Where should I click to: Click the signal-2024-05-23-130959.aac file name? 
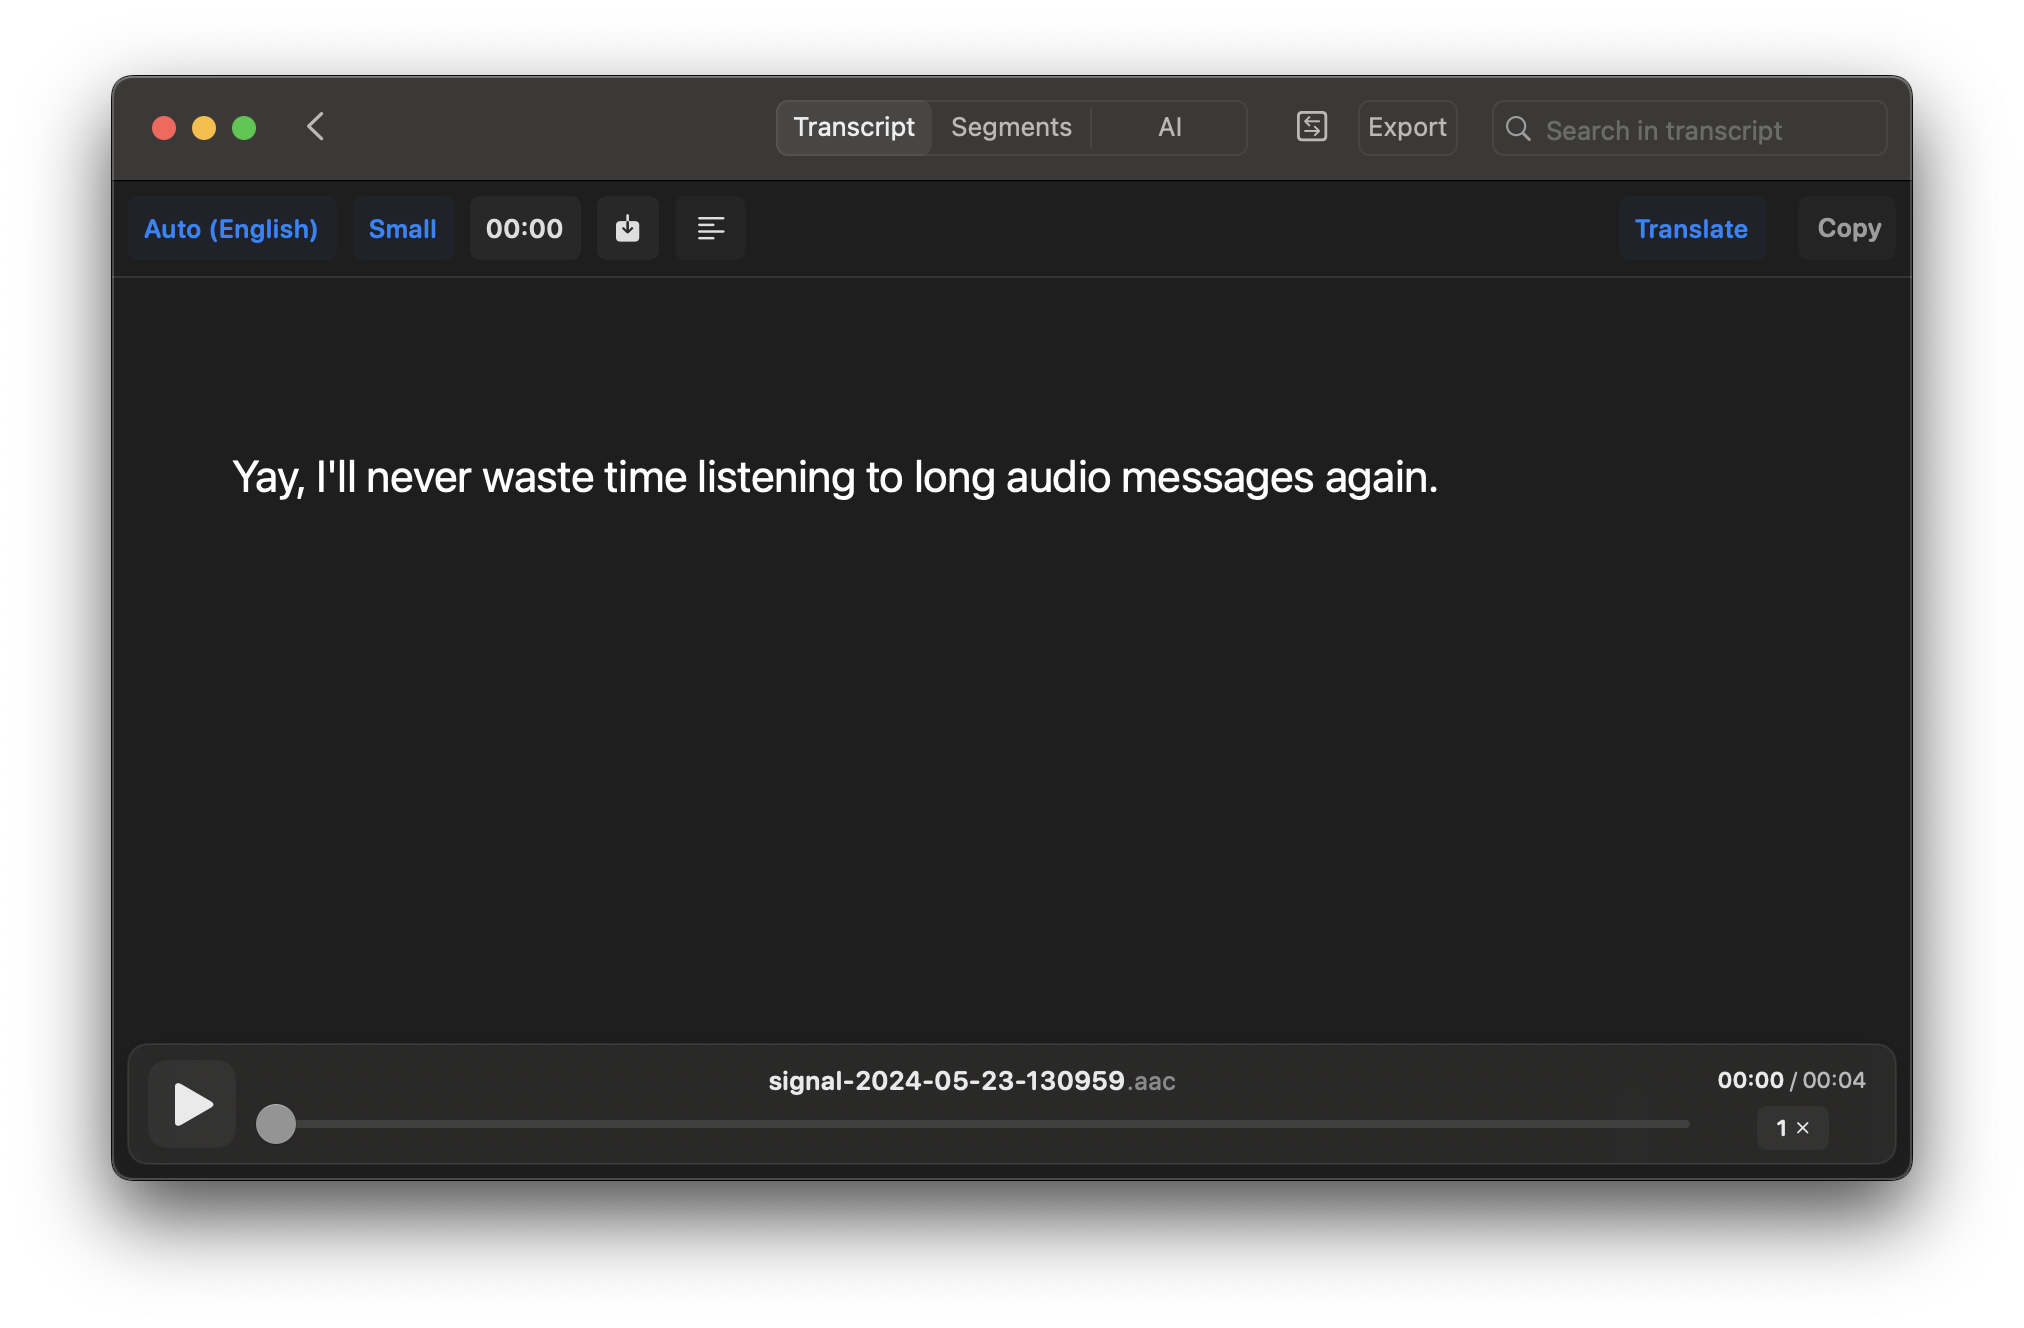click(x=971, y=1081)
